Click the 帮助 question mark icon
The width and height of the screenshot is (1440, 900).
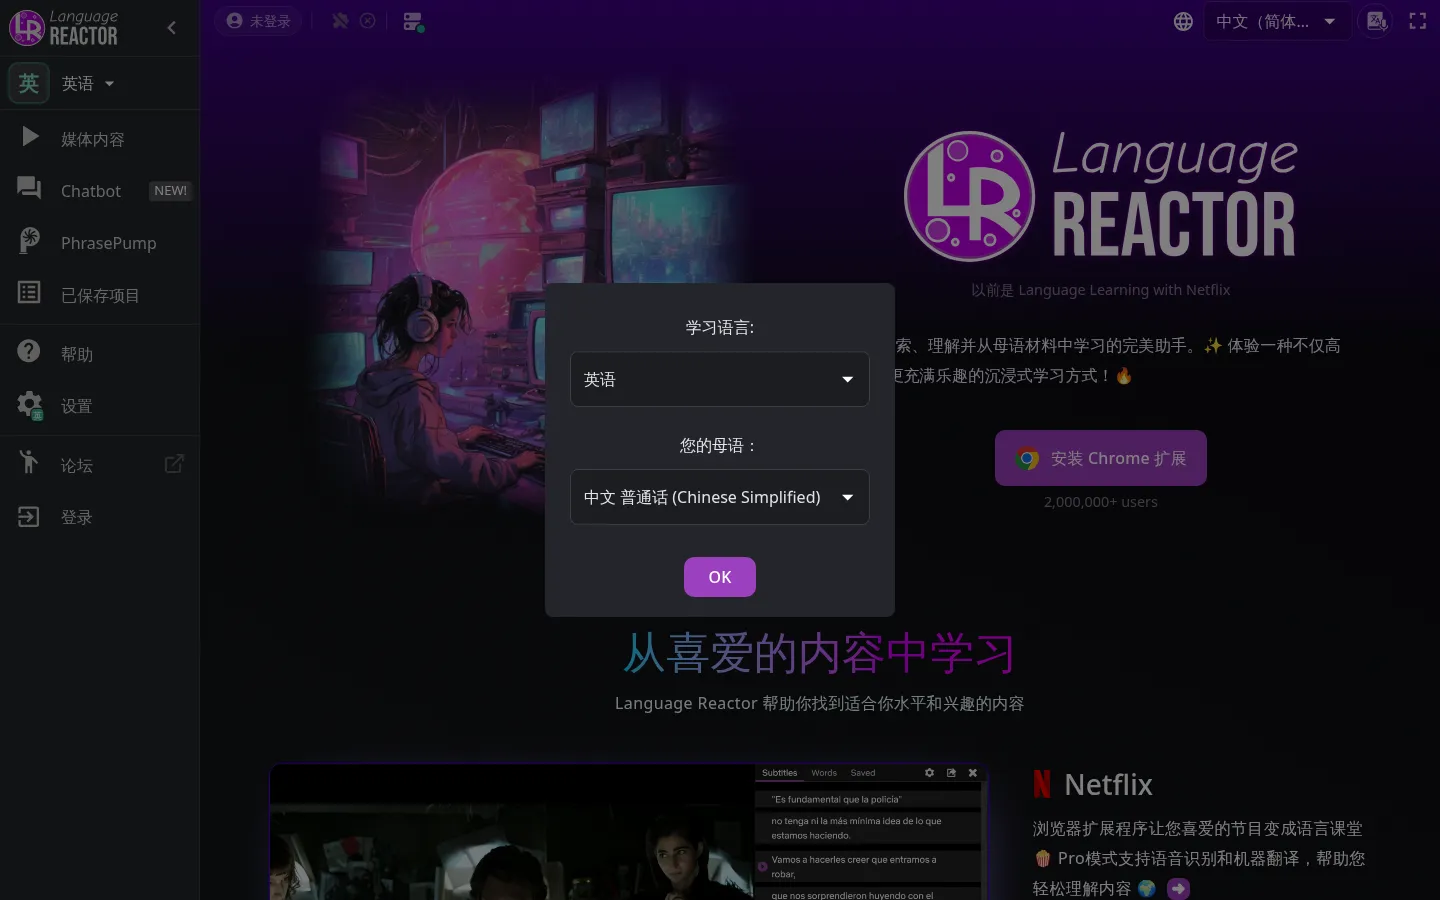tap(29, 351)
